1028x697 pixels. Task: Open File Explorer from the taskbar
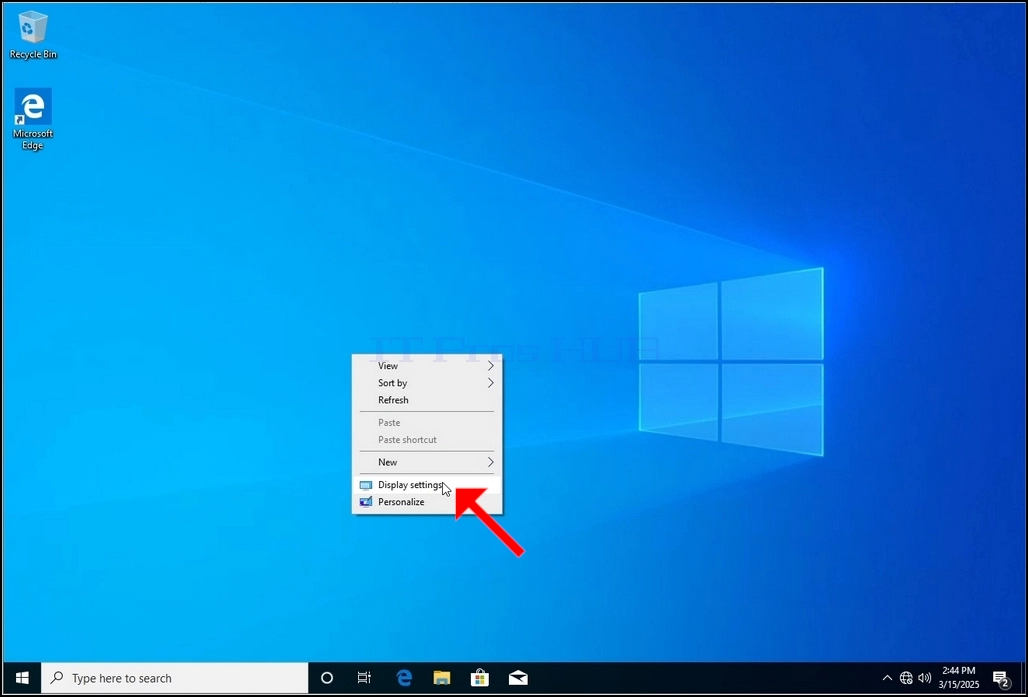pyautogui.click(x=442, y=678)
